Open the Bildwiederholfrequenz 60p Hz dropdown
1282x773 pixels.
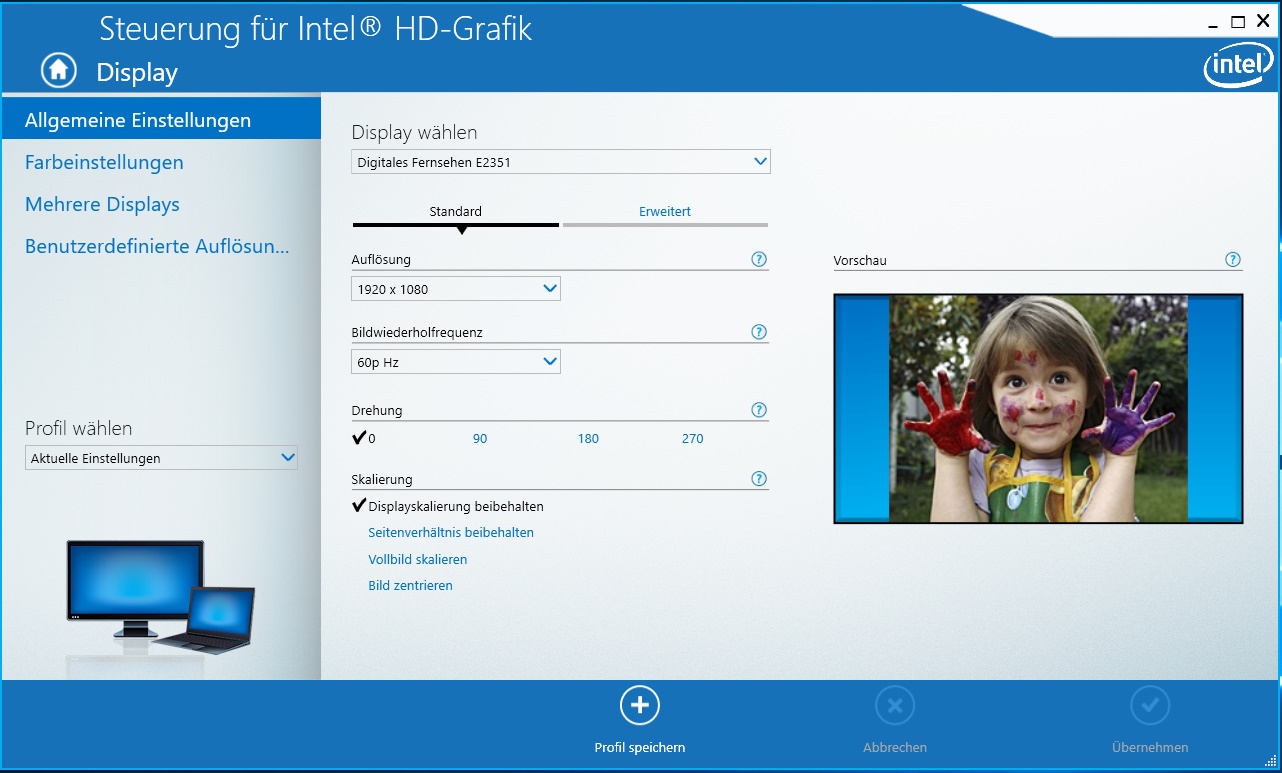click(x=456, y=362)
